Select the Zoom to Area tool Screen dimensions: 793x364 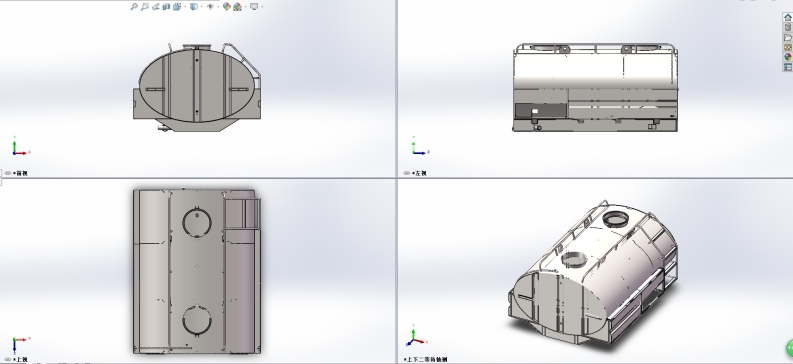click(x=145, y=7)
